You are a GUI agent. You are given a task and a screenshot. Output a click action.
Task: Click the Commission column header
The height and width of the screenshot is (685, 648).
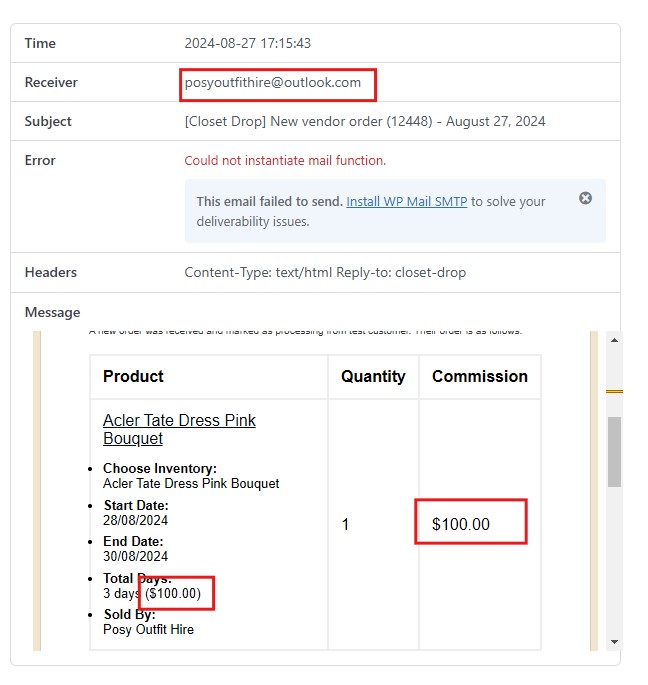point(480,377)
